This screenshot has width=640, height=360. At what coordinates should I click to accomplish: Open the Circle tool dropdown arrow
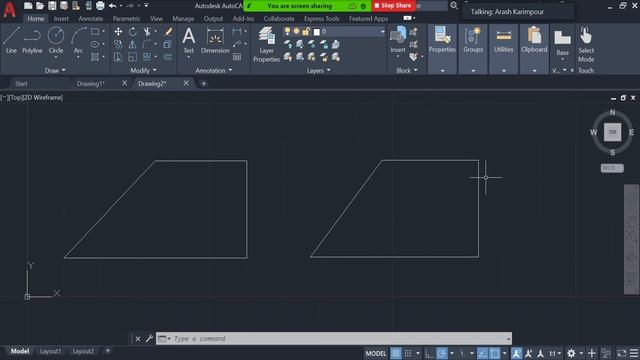click(56, 57)
